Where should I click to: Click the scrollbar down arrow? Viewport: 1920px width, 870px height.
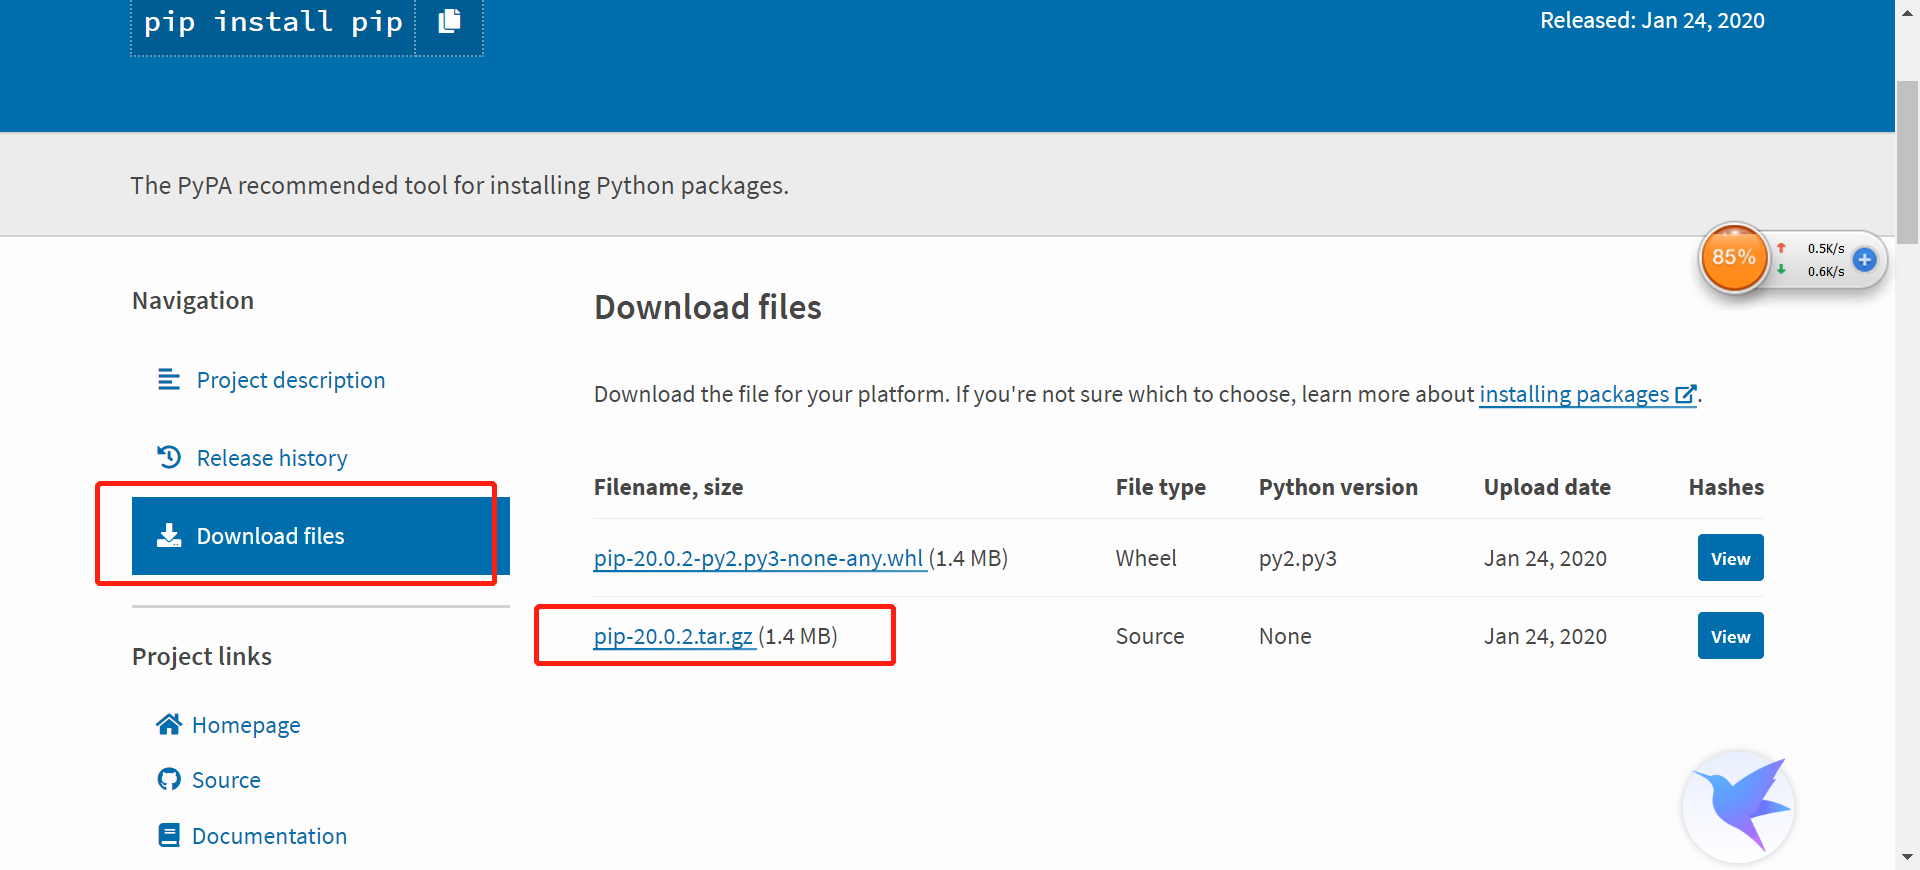click(x=1907, y=857)
